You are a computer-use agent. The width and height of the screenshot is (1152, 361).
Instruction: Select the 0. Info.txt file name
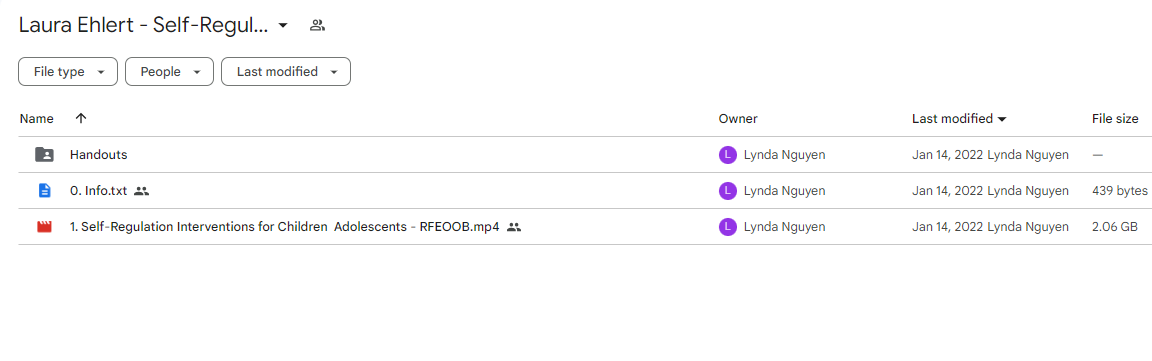tap(98, 191)
